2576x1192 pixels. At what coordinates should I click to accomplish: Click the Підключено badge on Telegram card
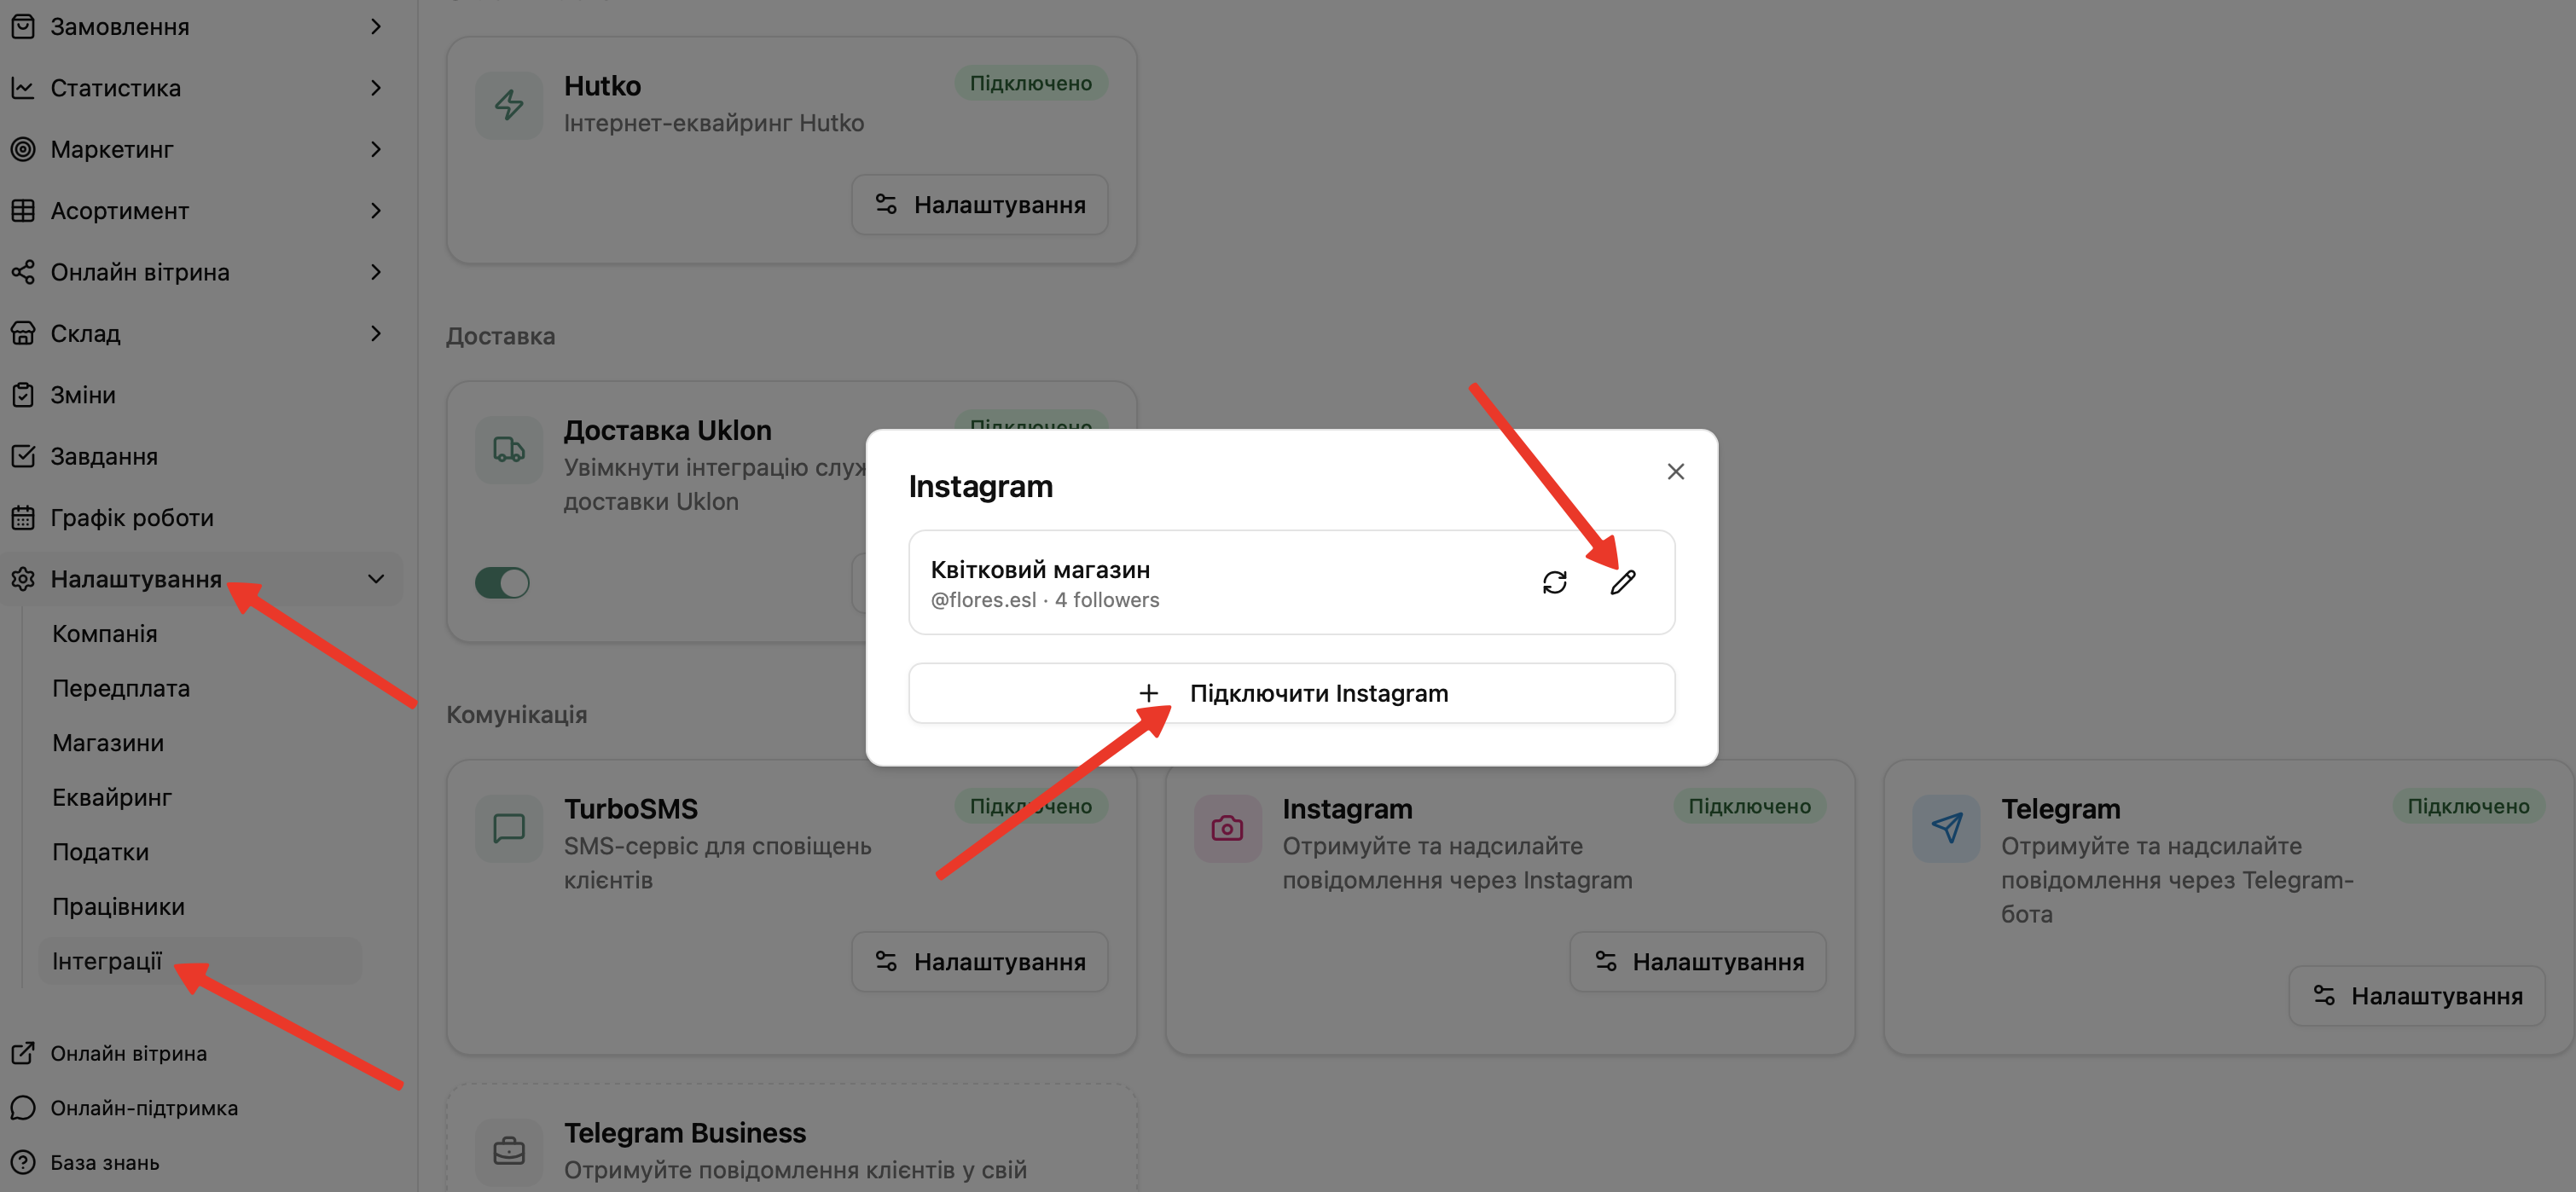point(2468,806)
